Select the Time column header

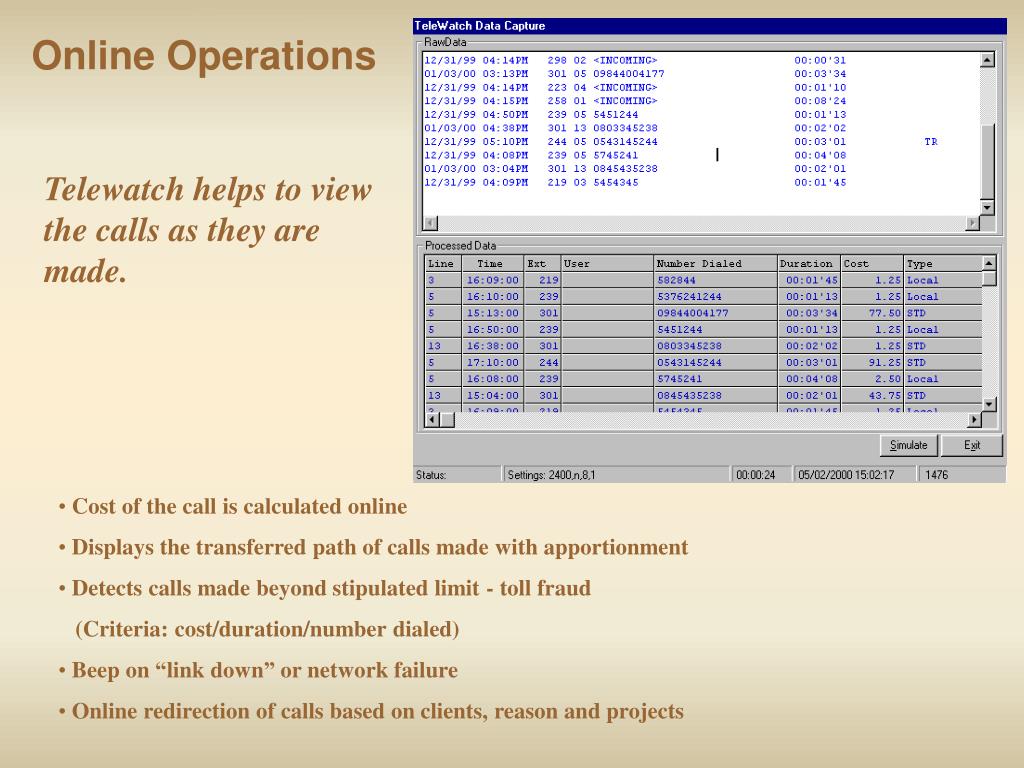pyautogui.click(x=493, y=264)
